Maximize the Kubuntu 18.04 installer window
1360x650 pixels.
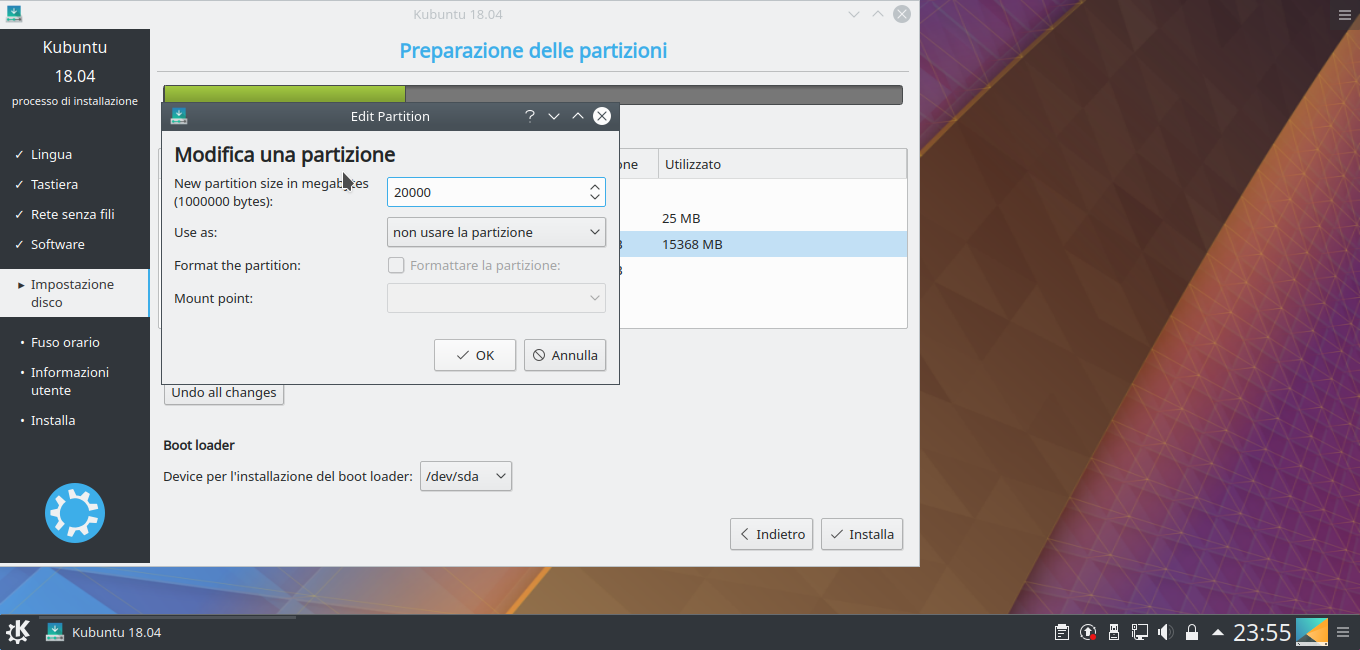[878, 14]
